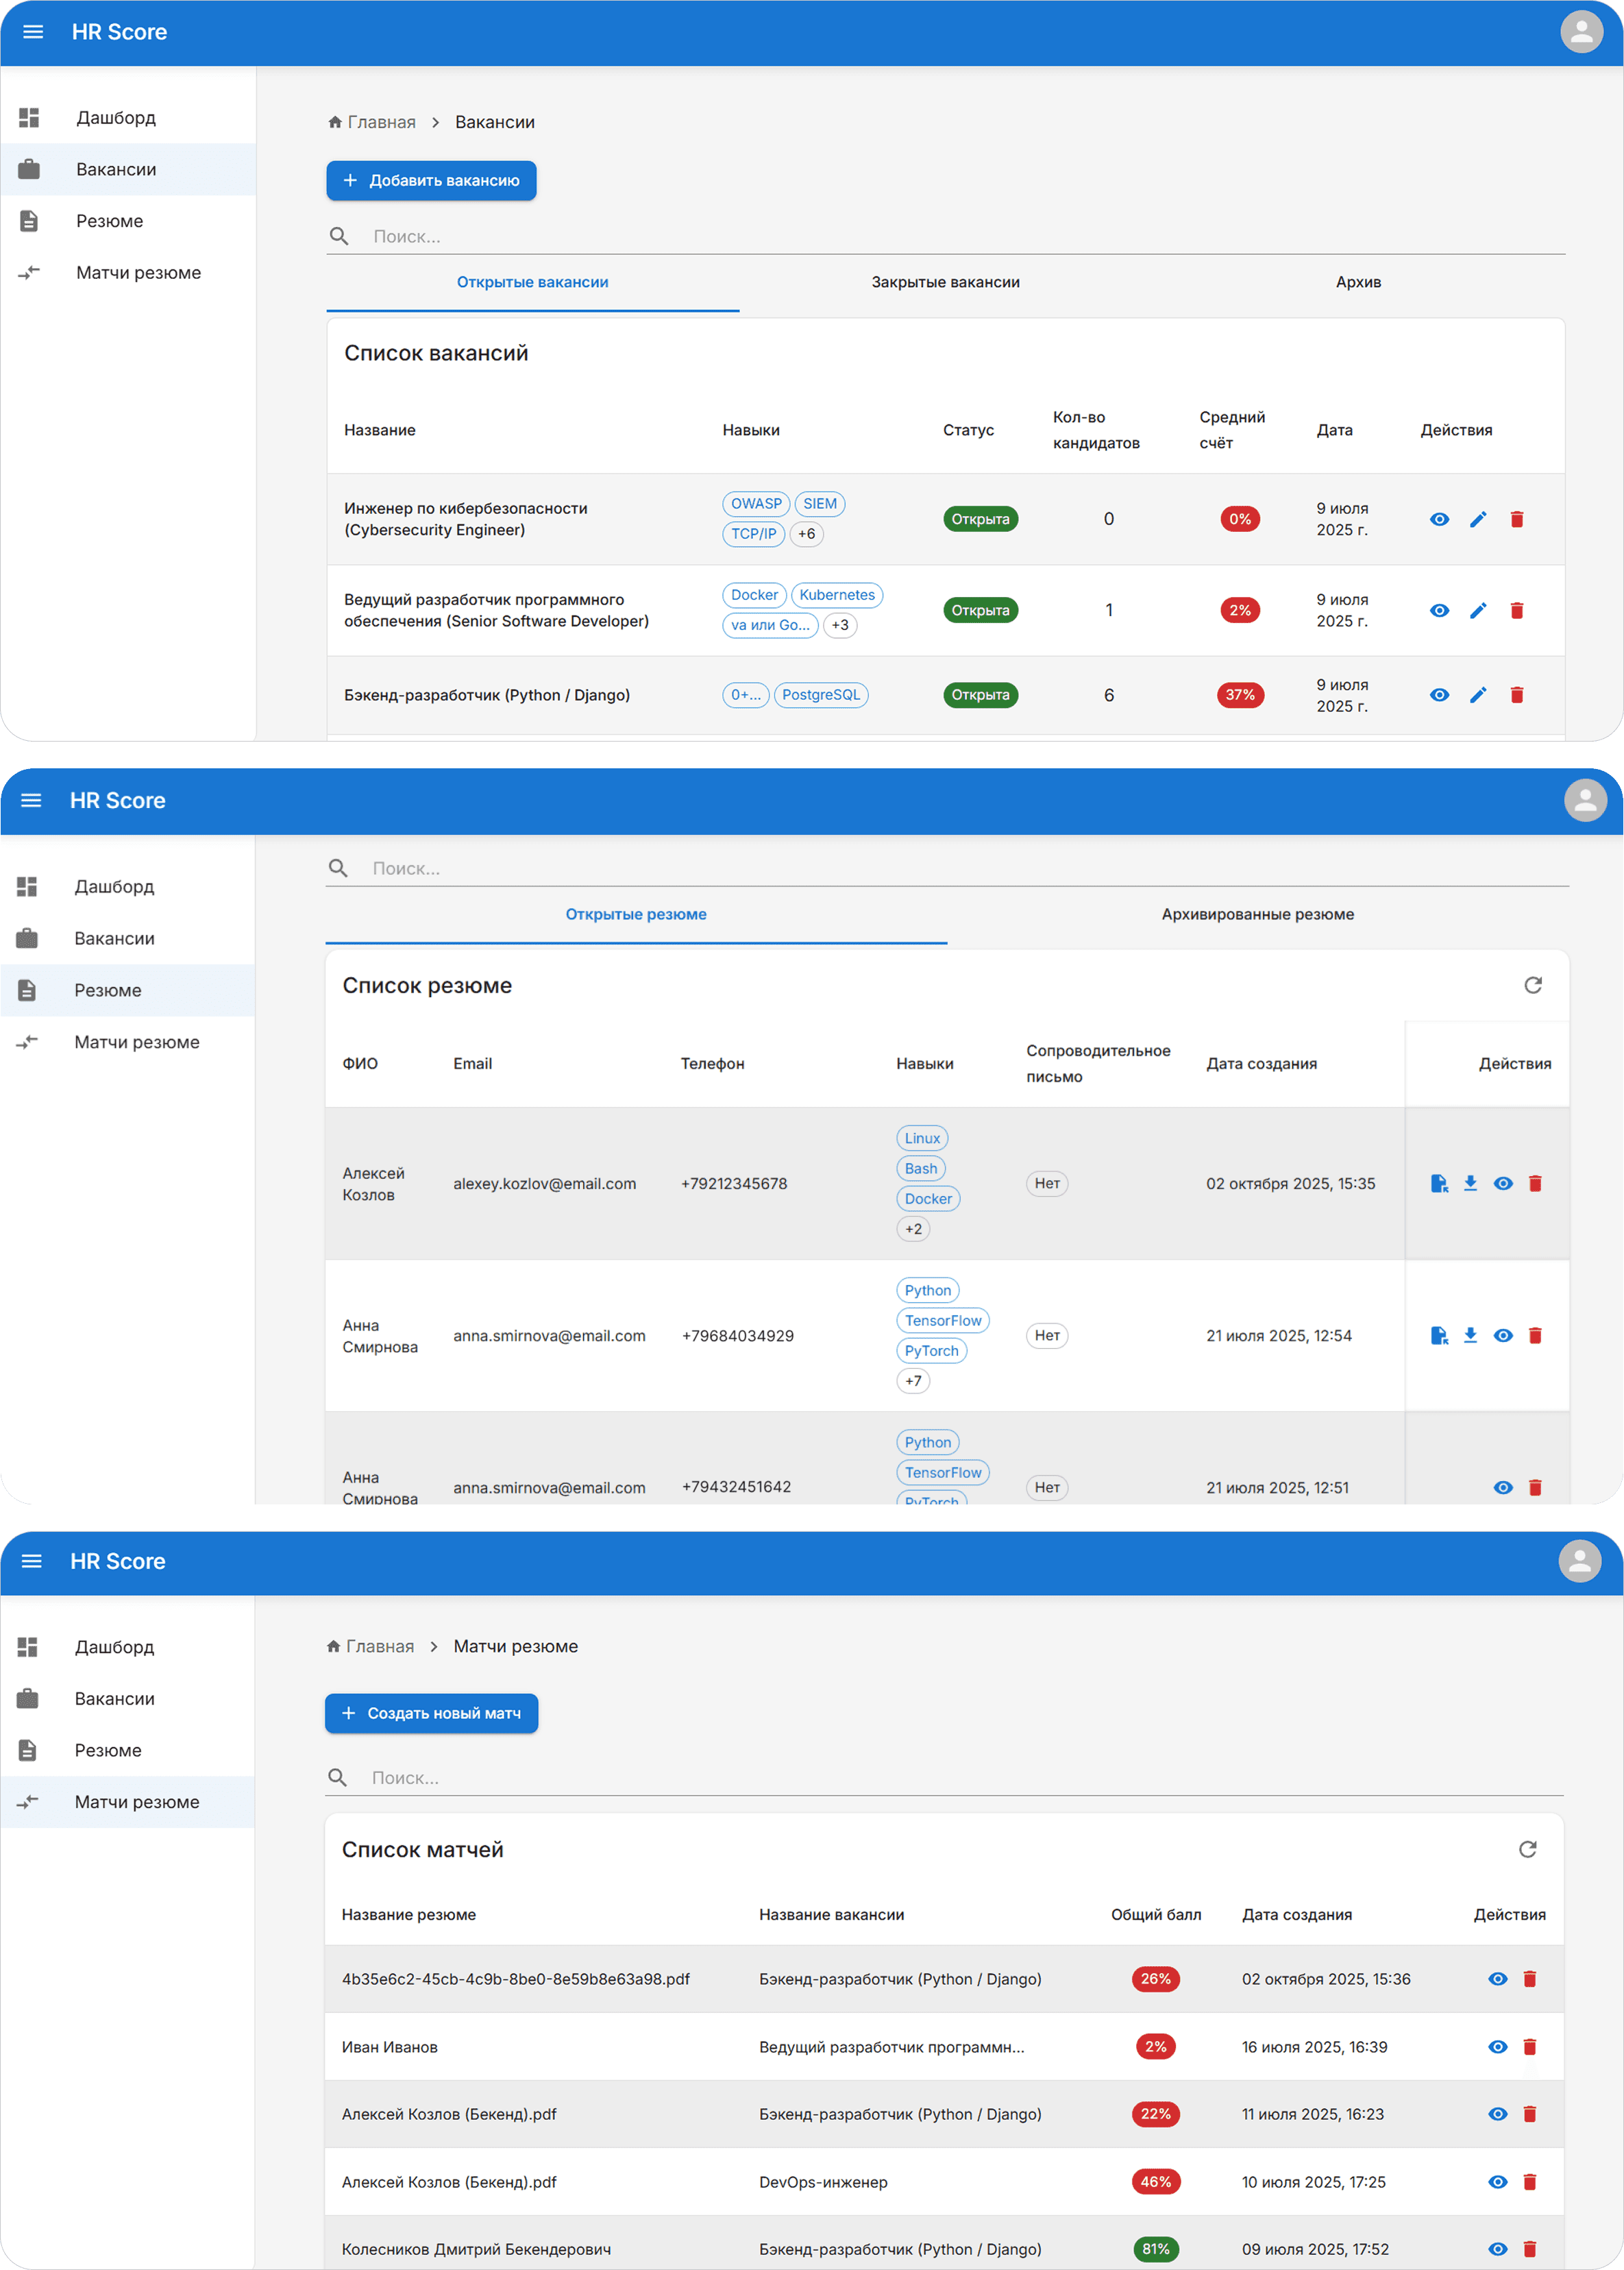Click the Добавить вакансию button

431,181
